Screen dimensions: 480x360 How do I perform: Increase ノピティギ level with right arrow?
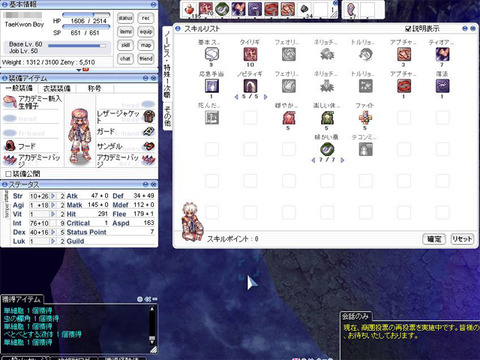[x=265, y=97]
